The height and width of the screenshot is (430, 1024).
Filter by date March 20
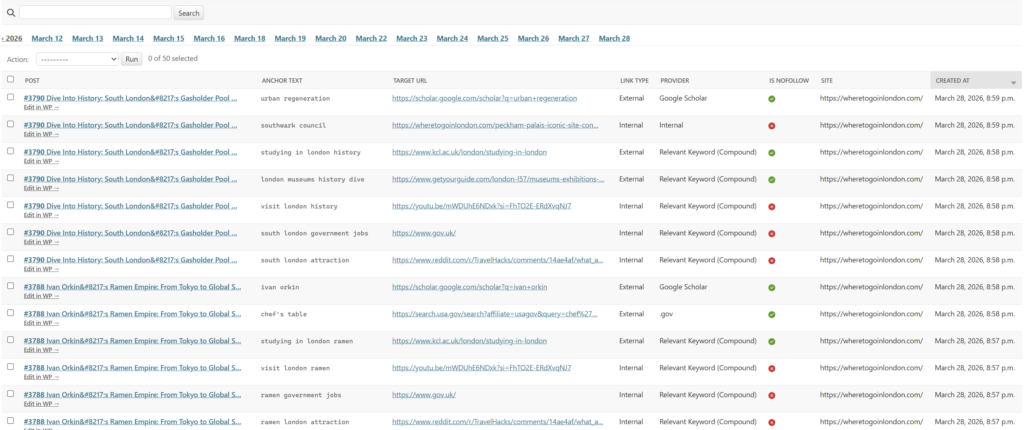[x=330, y=39]
